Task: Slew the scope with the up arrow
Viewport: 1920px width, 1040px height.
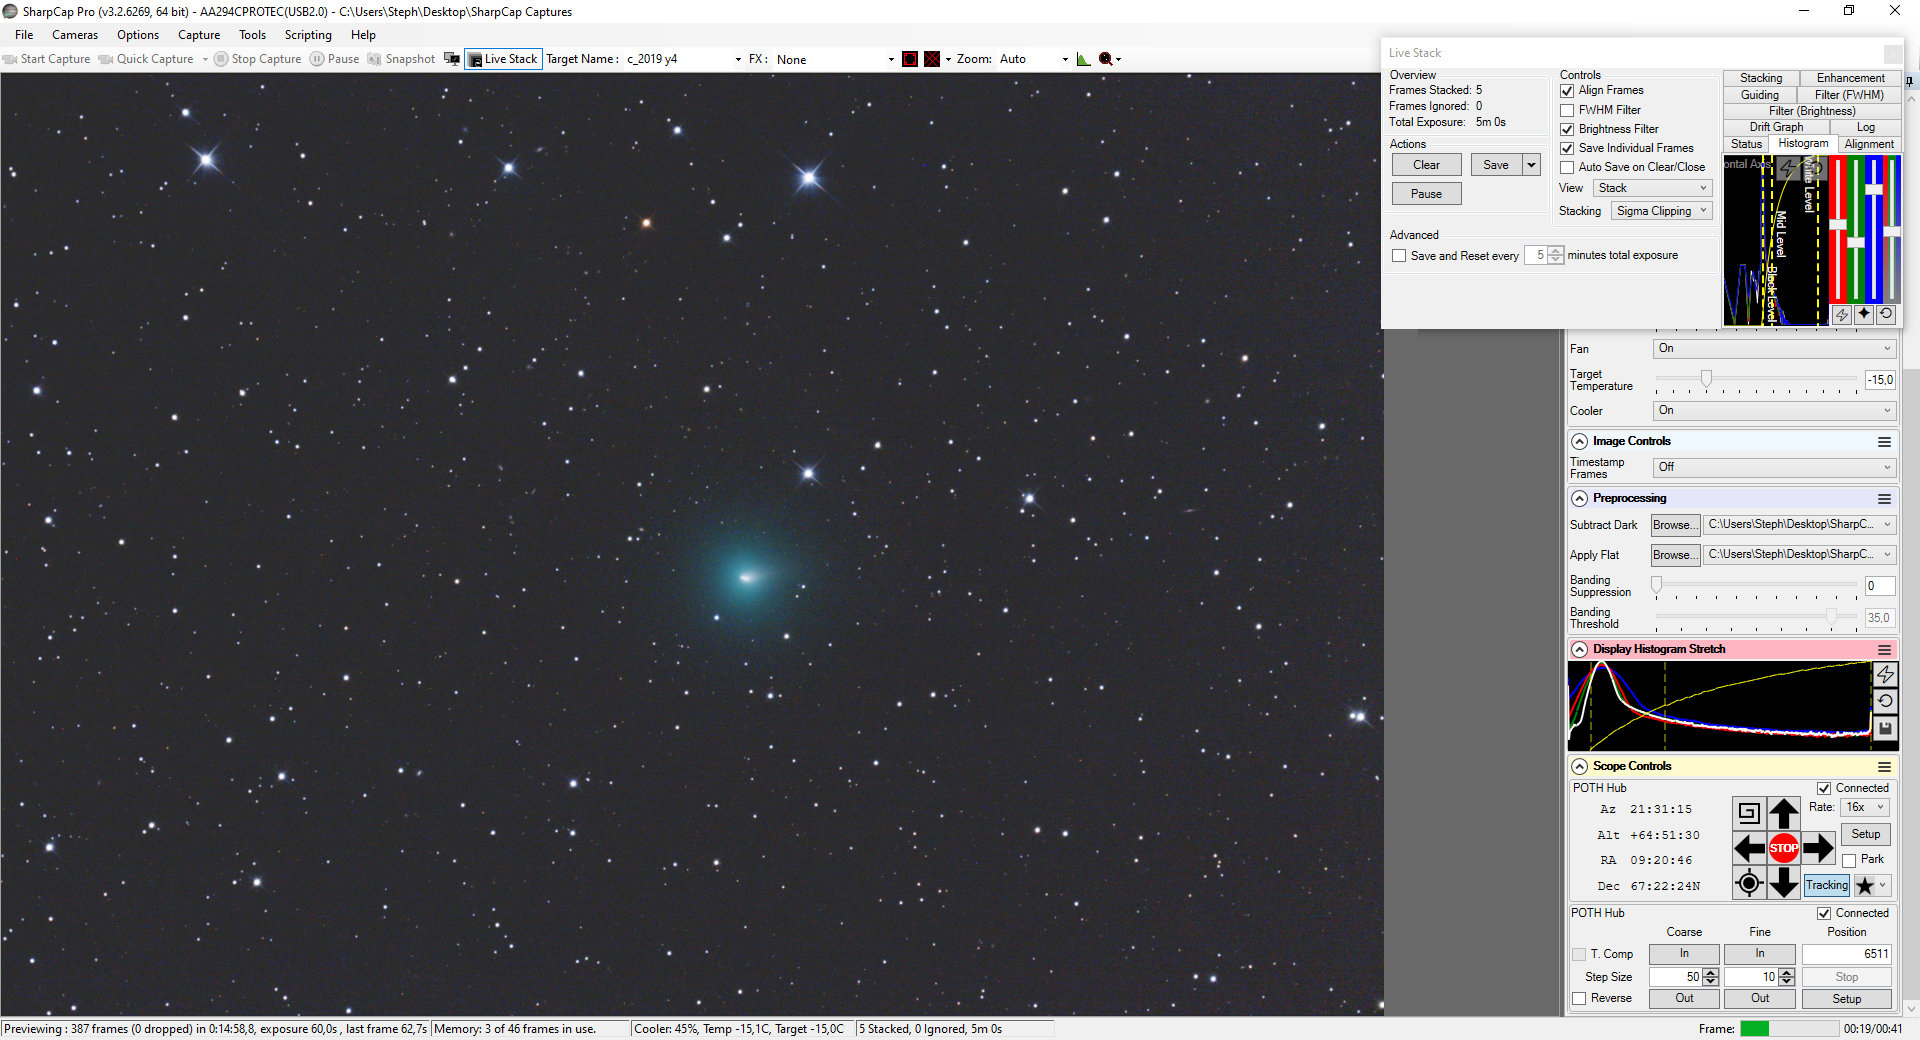Action: pyautogui.click(x=1784, y=813)
